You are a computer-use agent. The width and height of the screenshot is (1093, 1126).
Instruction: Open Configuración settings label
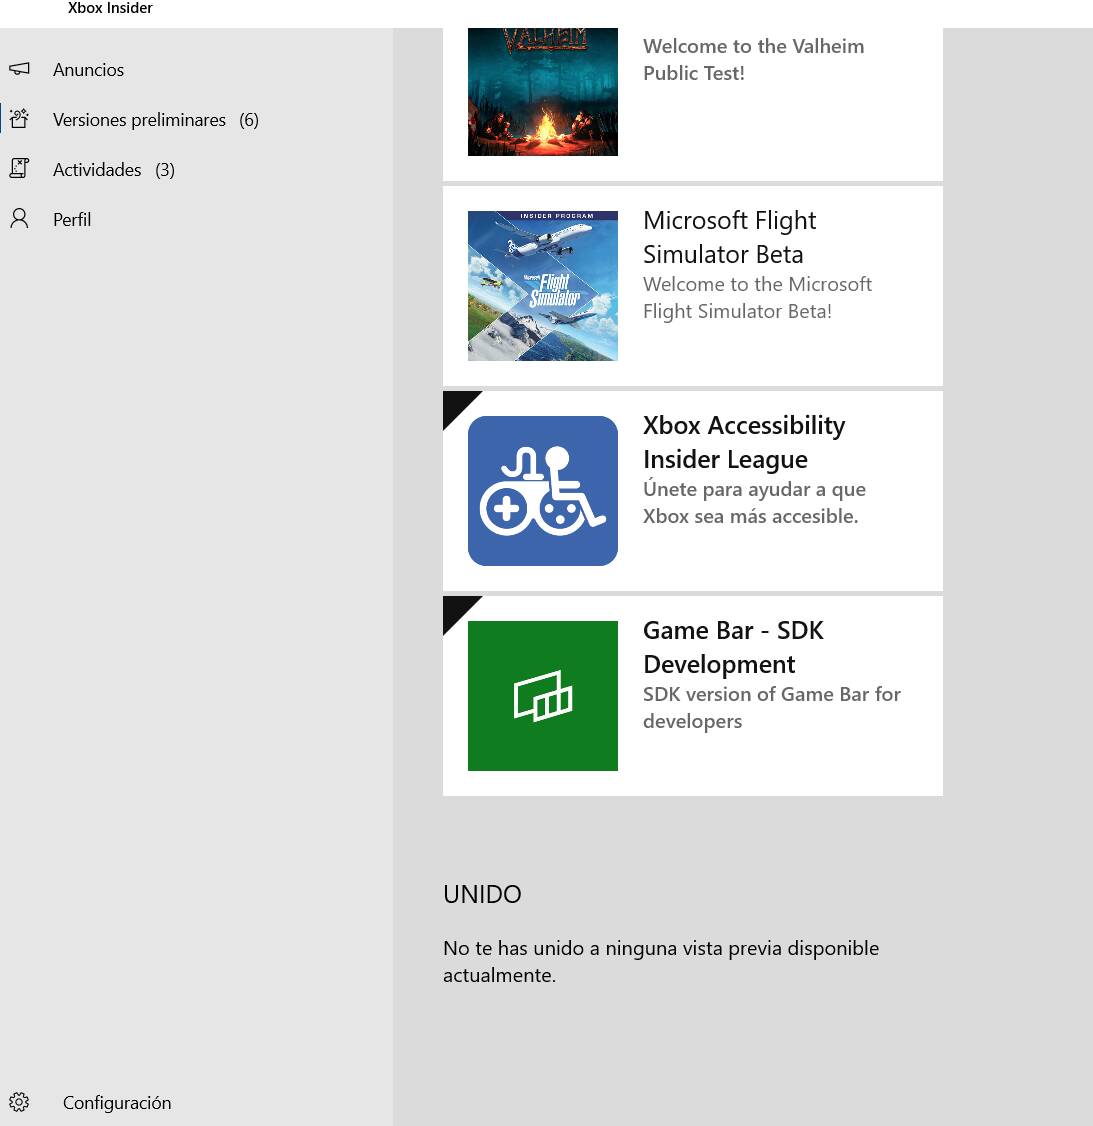click(x=117, y=1103)
